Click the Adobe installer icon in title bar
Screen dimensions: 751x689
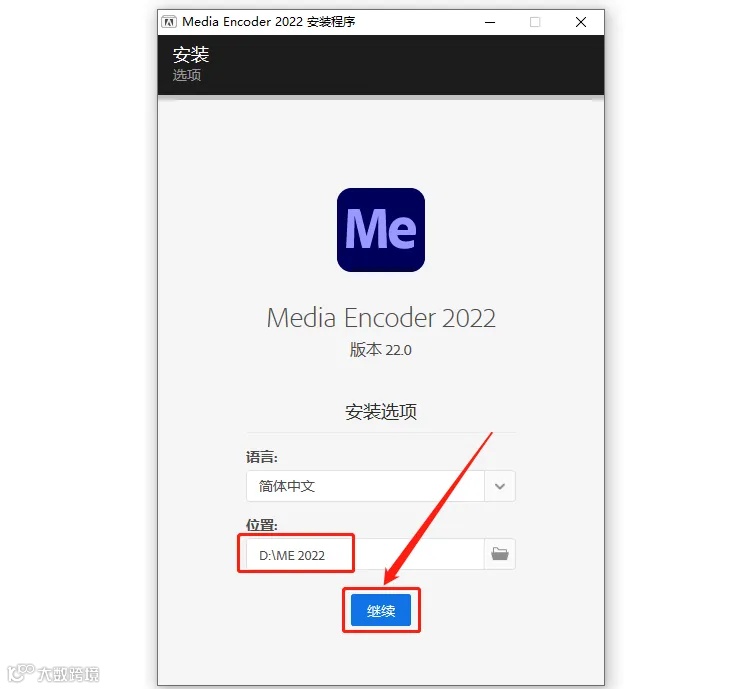point(169,22)
